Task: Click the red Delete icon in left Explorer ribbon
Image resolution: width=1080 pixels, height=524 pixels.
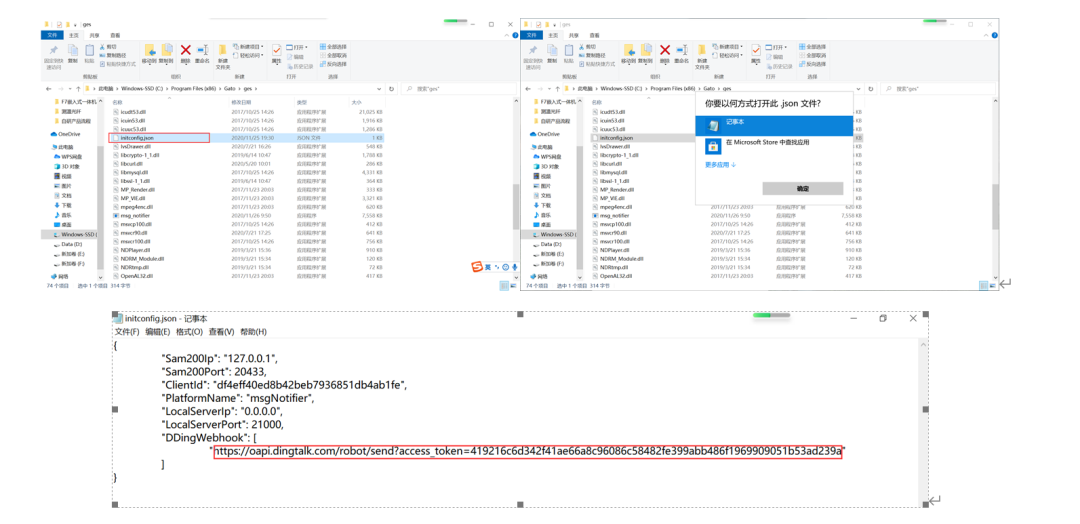Action: point(185,50)
